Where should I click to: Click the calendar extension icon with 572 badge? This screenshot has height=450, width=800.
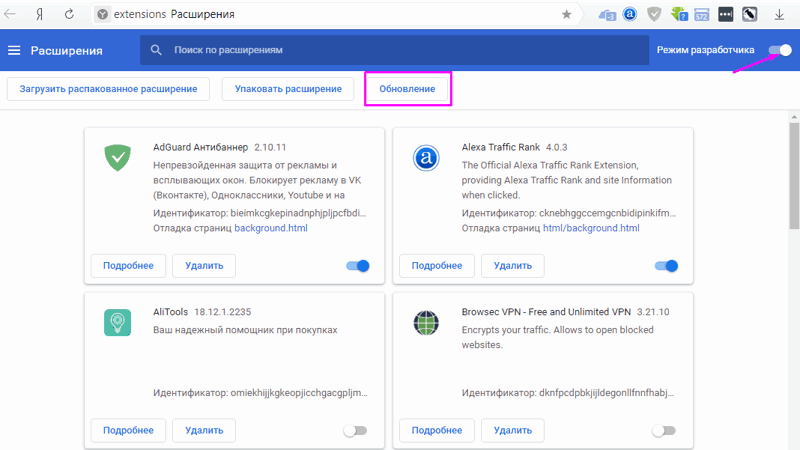click(702, 15)
